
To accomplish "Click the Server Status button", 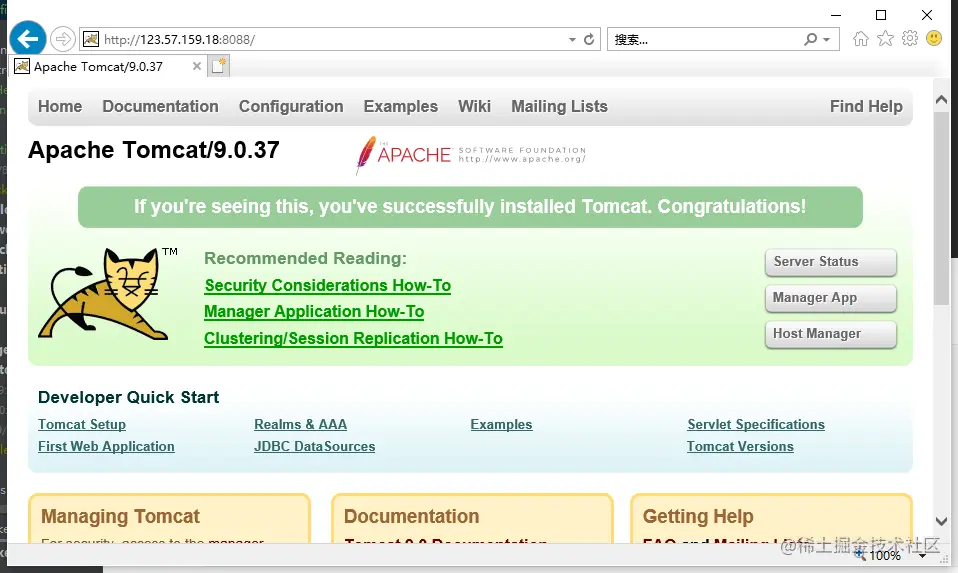I will click(x=831, y=262).
